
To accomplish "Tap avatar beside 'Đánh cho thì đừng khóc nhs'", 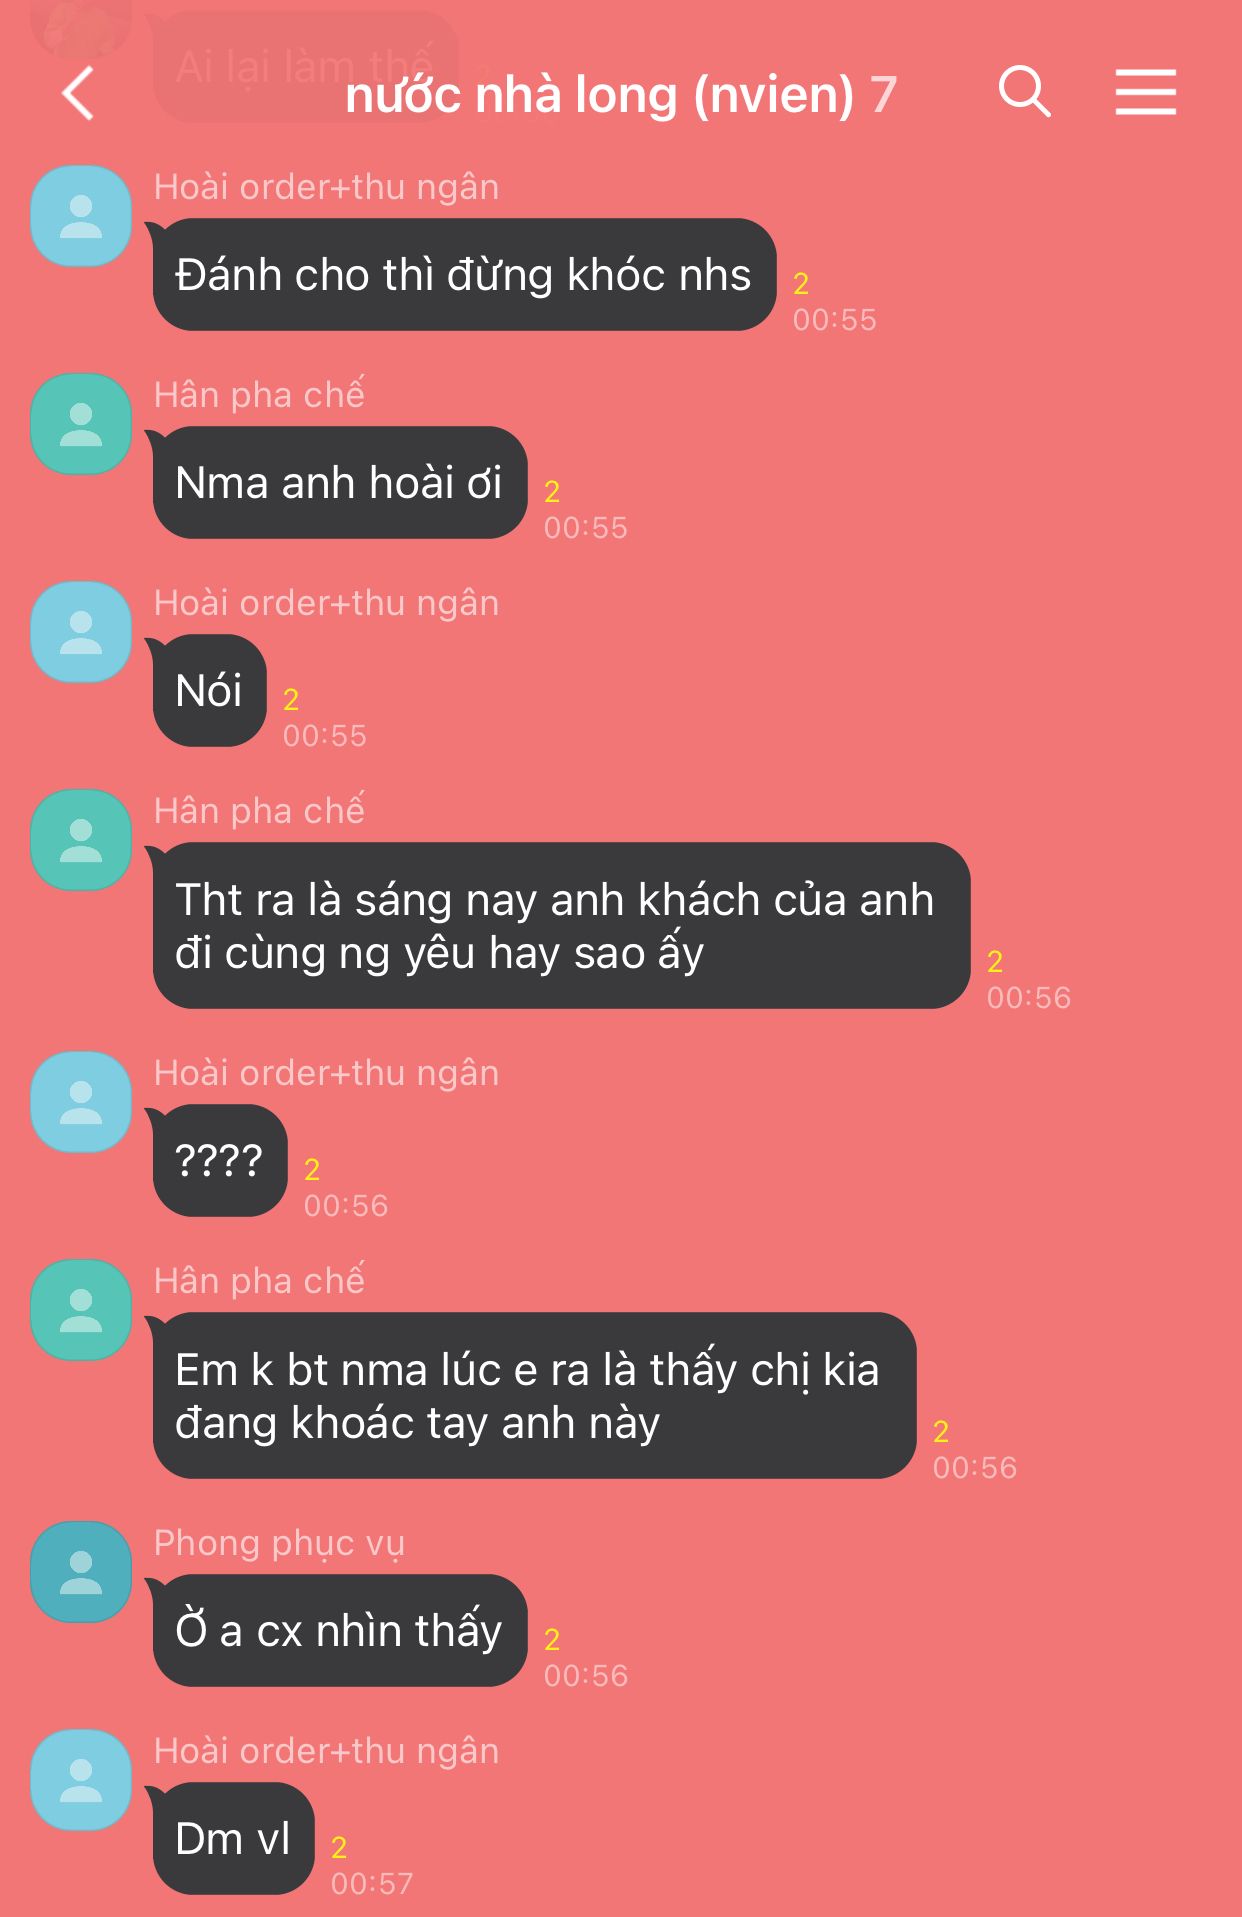I will pos(81,216).
